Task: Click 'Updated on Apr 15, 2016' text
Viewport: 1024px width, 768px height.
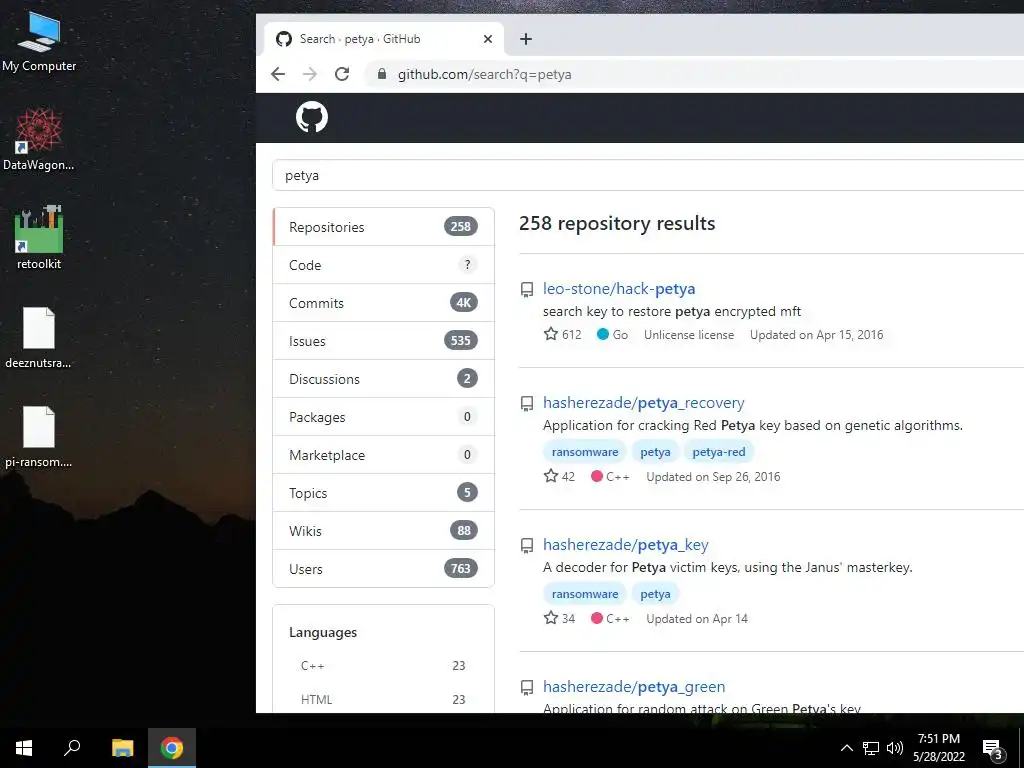Action: point(816,334)
